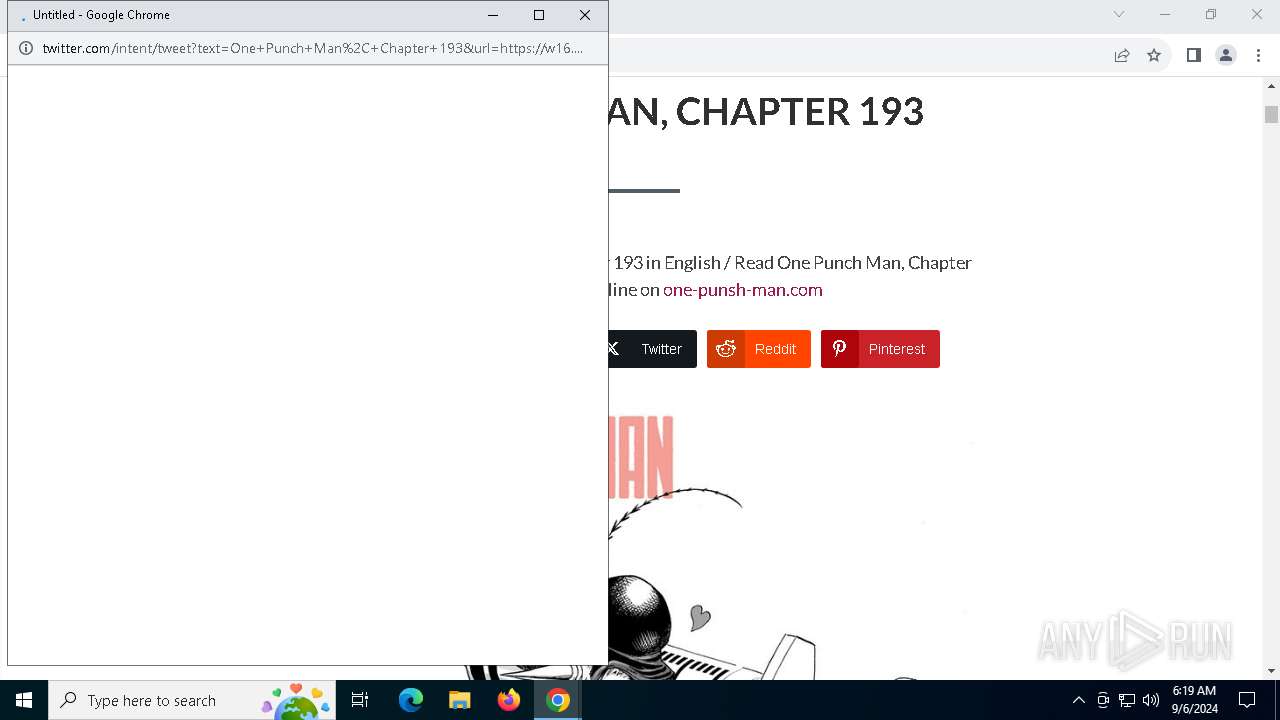Launch Microsoft Edge from taskbar
1280x720 pixels.
pos(411,700)
